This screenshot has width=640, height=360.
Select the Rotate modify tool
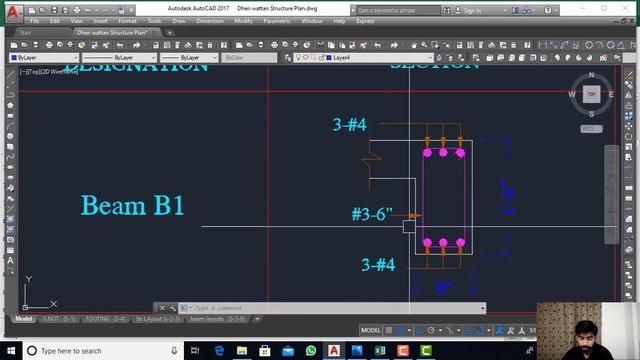click(x=629, y=137)
